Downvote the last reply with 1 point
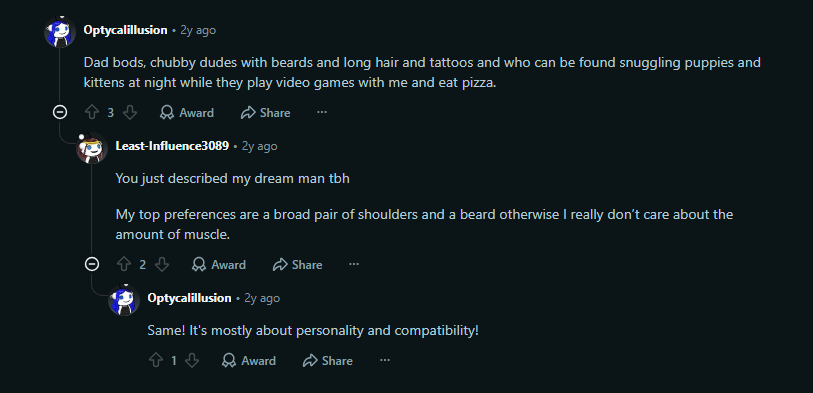The width and height of the screenshot is (813, 393). coord(192,360)
